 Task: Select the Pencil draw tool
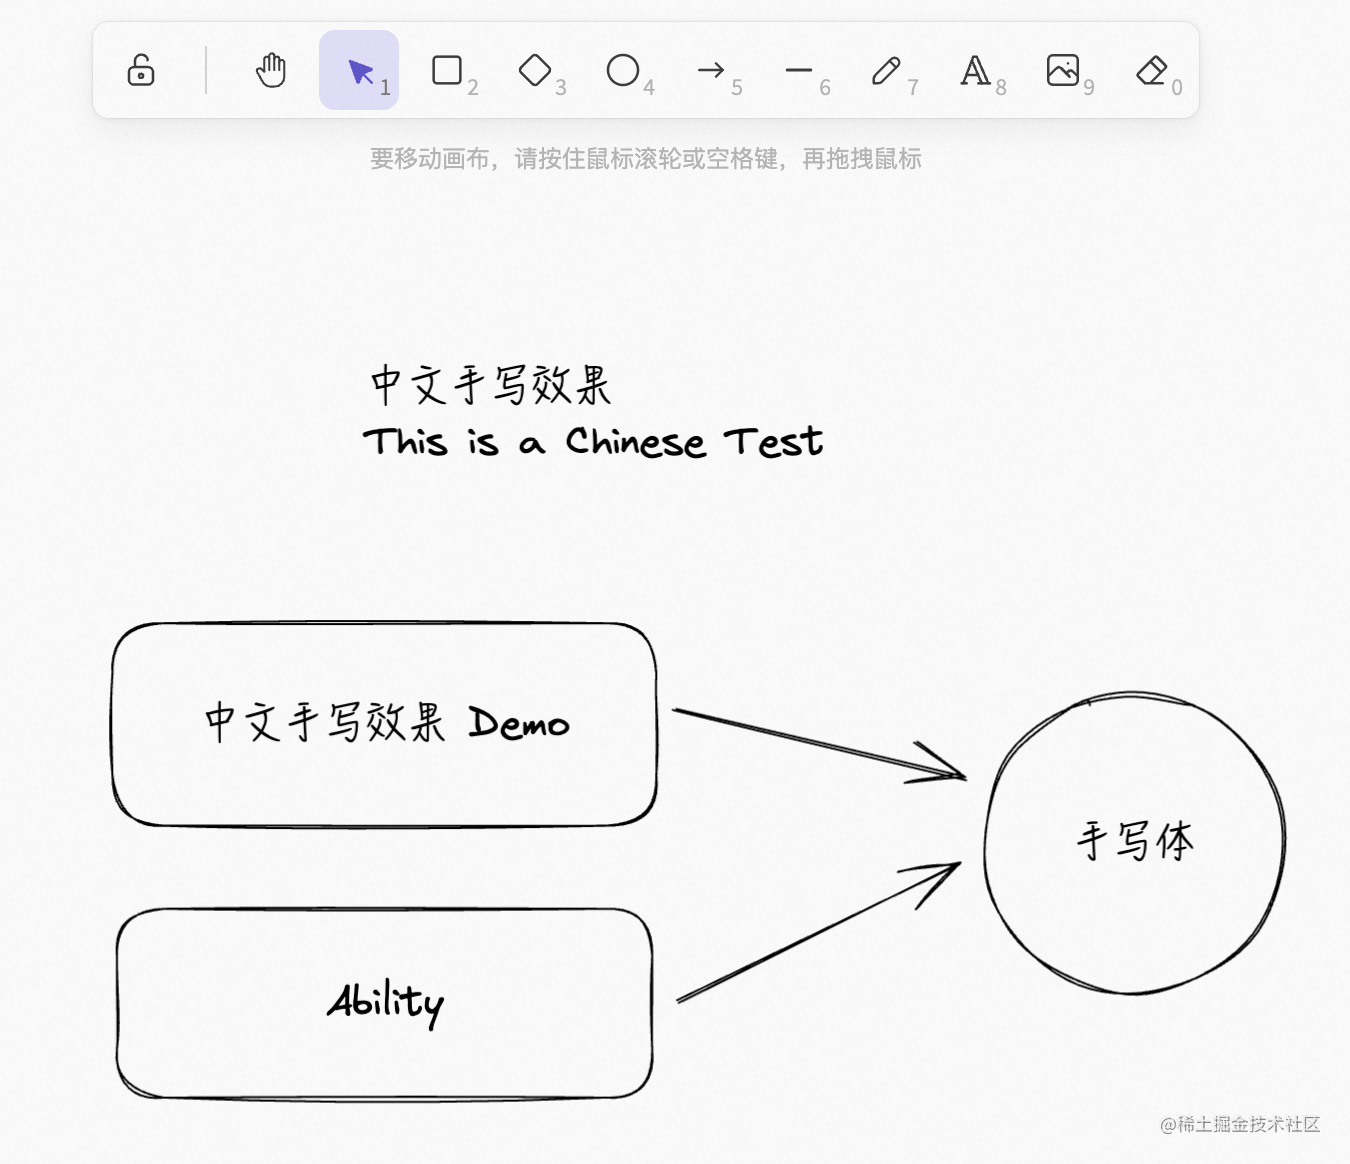click(887, 70)
